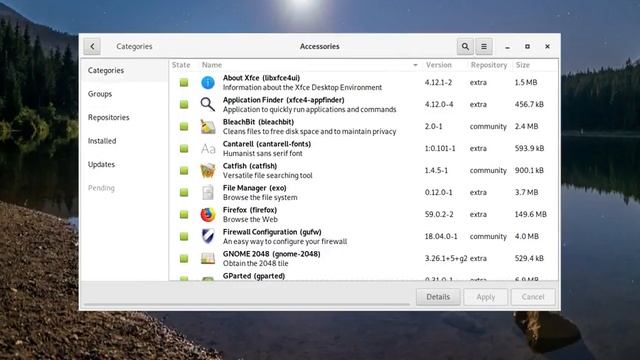Select 'File Manager (exo)' package name

pos(255,188)
